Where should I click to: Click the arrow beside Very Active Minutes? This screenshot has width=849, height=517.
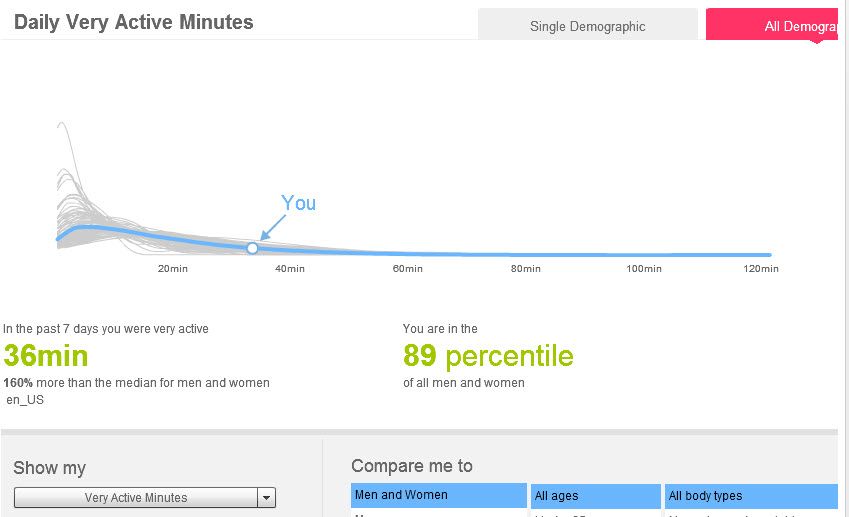[x=266, y=498]
